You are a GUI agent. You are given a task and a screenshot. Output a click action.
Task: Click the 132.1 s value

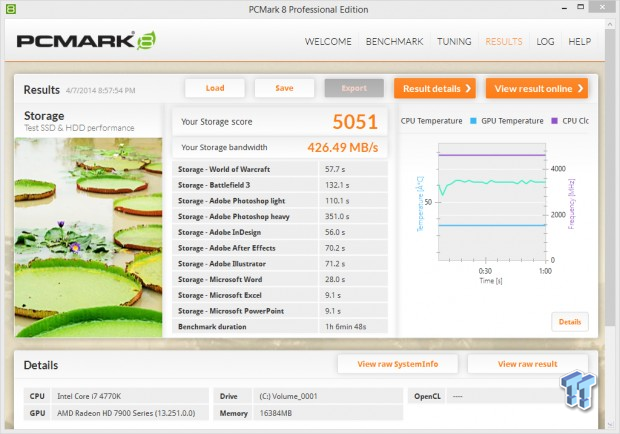337,185
